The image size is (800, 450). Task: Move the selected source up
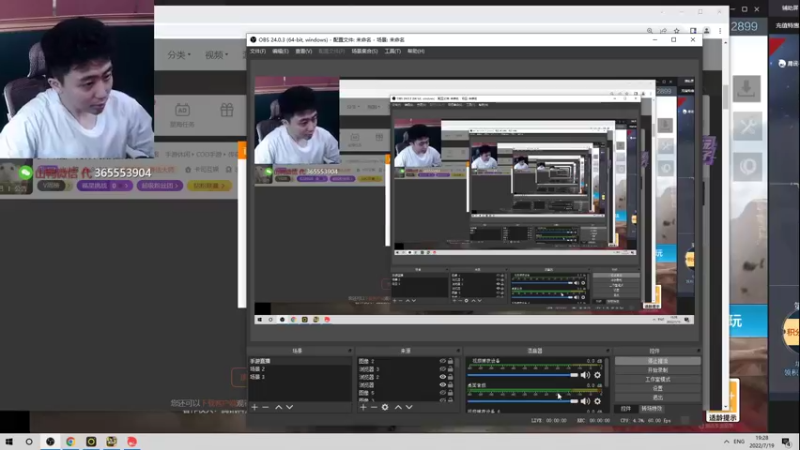click(398, 407)
